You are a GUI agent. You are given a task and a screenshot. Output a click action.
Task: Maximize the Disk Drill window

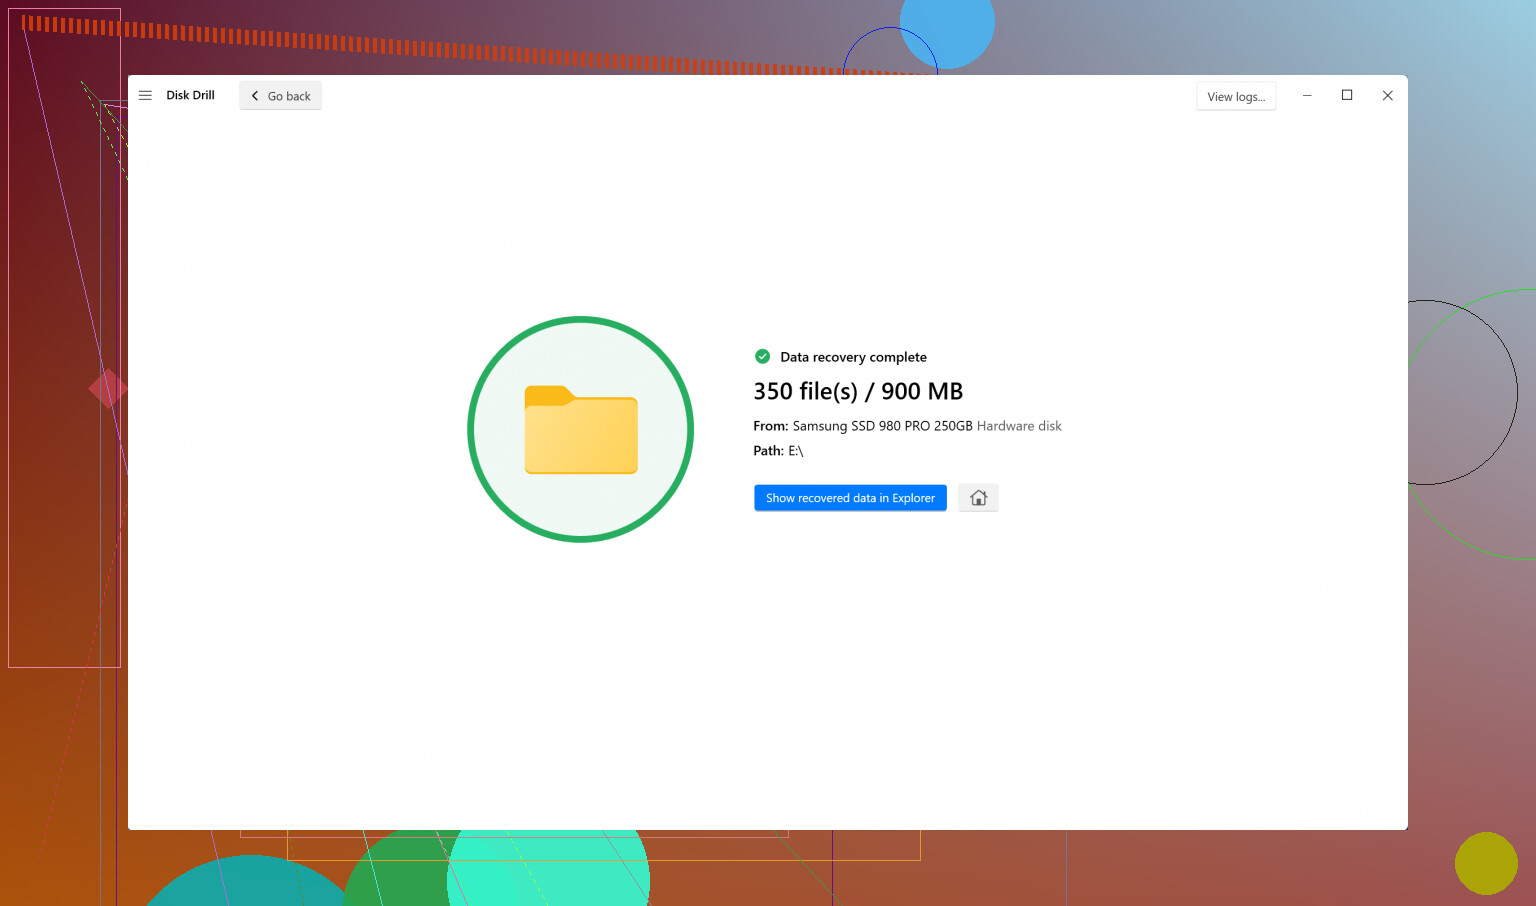(x=1347, y=96)
